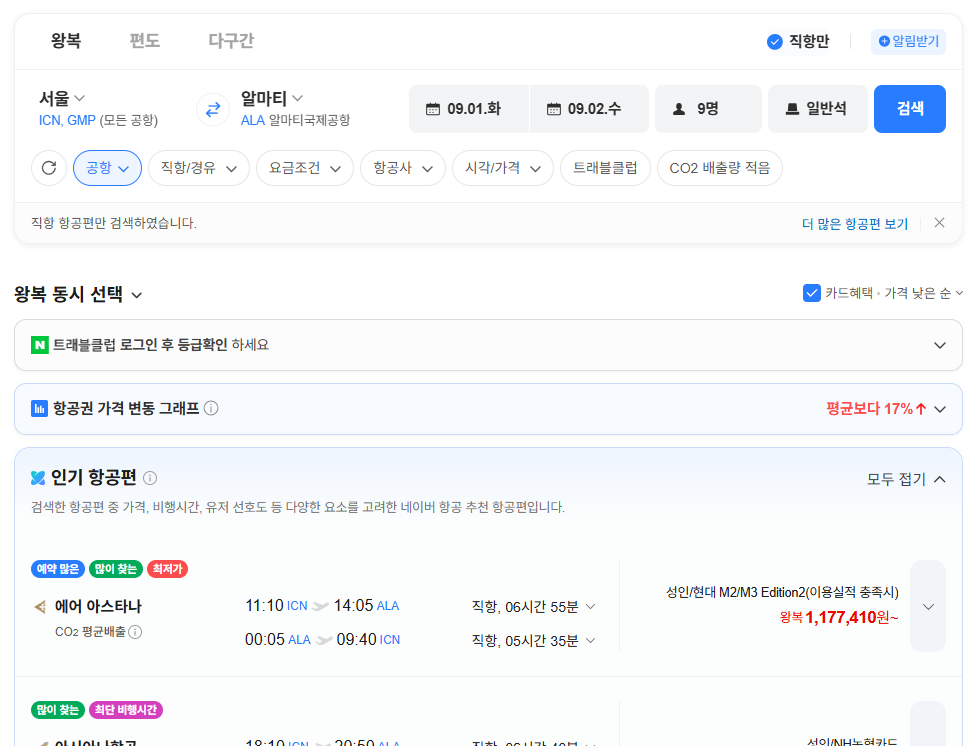Image resolution: width=969 pixels, height=746 pixels.
Task: Open info icon next to 인기 항공편
Action: (150, 478)
